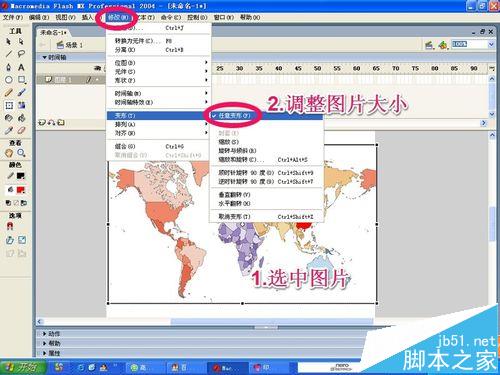Open the 对齐 submenu
Image resolution: width=500 pixels, height=375 pixels.
coord(159,133)
